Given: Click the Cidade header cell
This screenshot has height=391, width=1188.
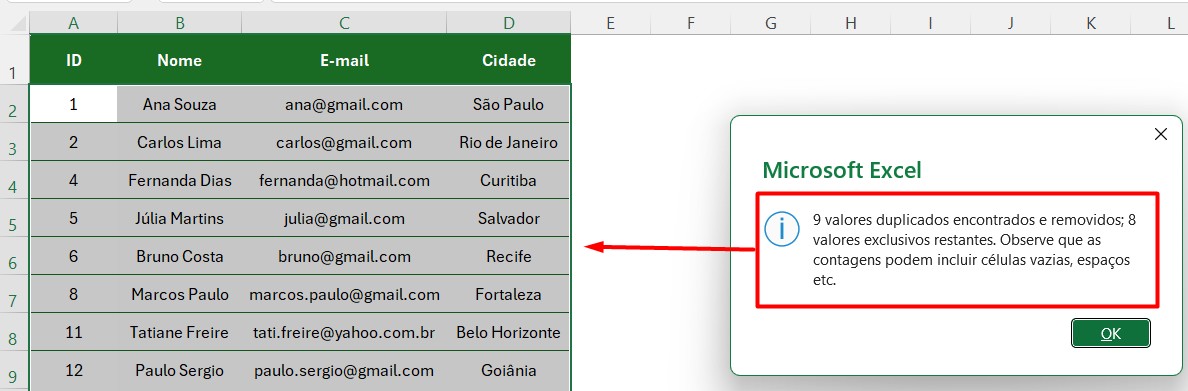Looking at the screenshot, I should coord(508,60).
